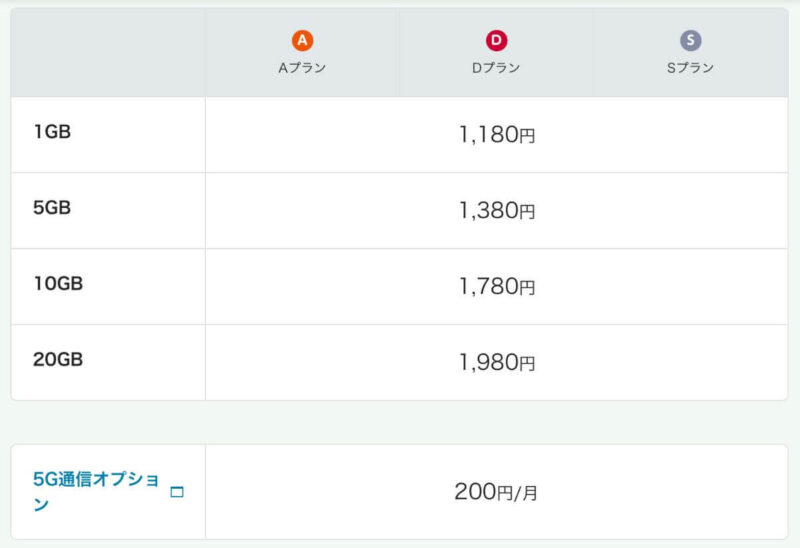Click the Aプラン header cell background
This screenshot has width=800, height=548.
tap(302, 53)
